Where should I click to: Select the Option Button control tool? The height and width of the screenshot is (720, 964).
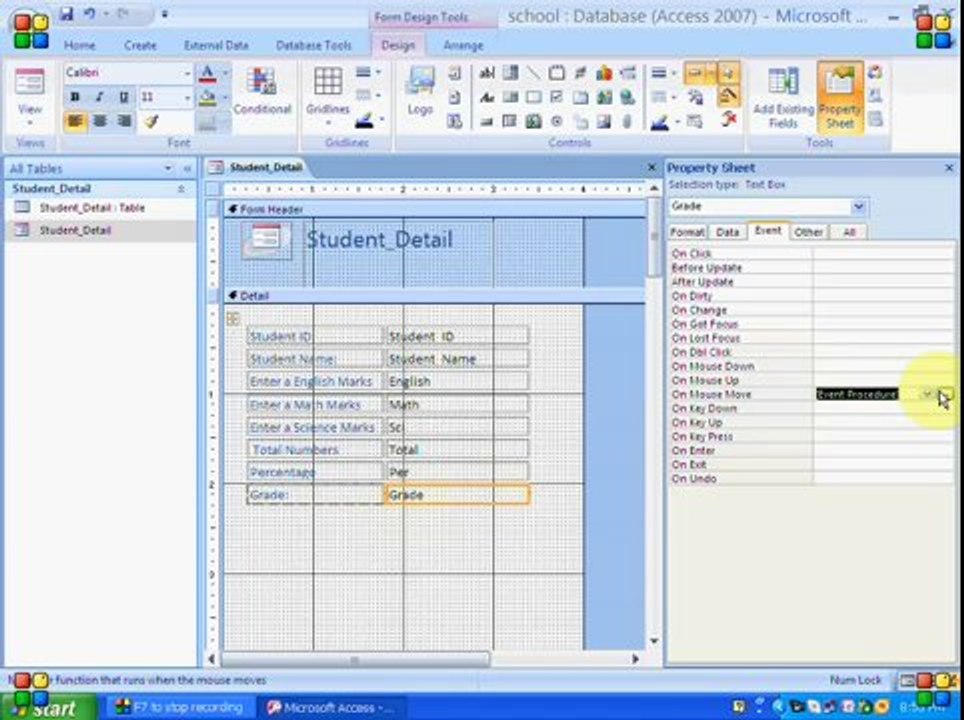(556, 121)
